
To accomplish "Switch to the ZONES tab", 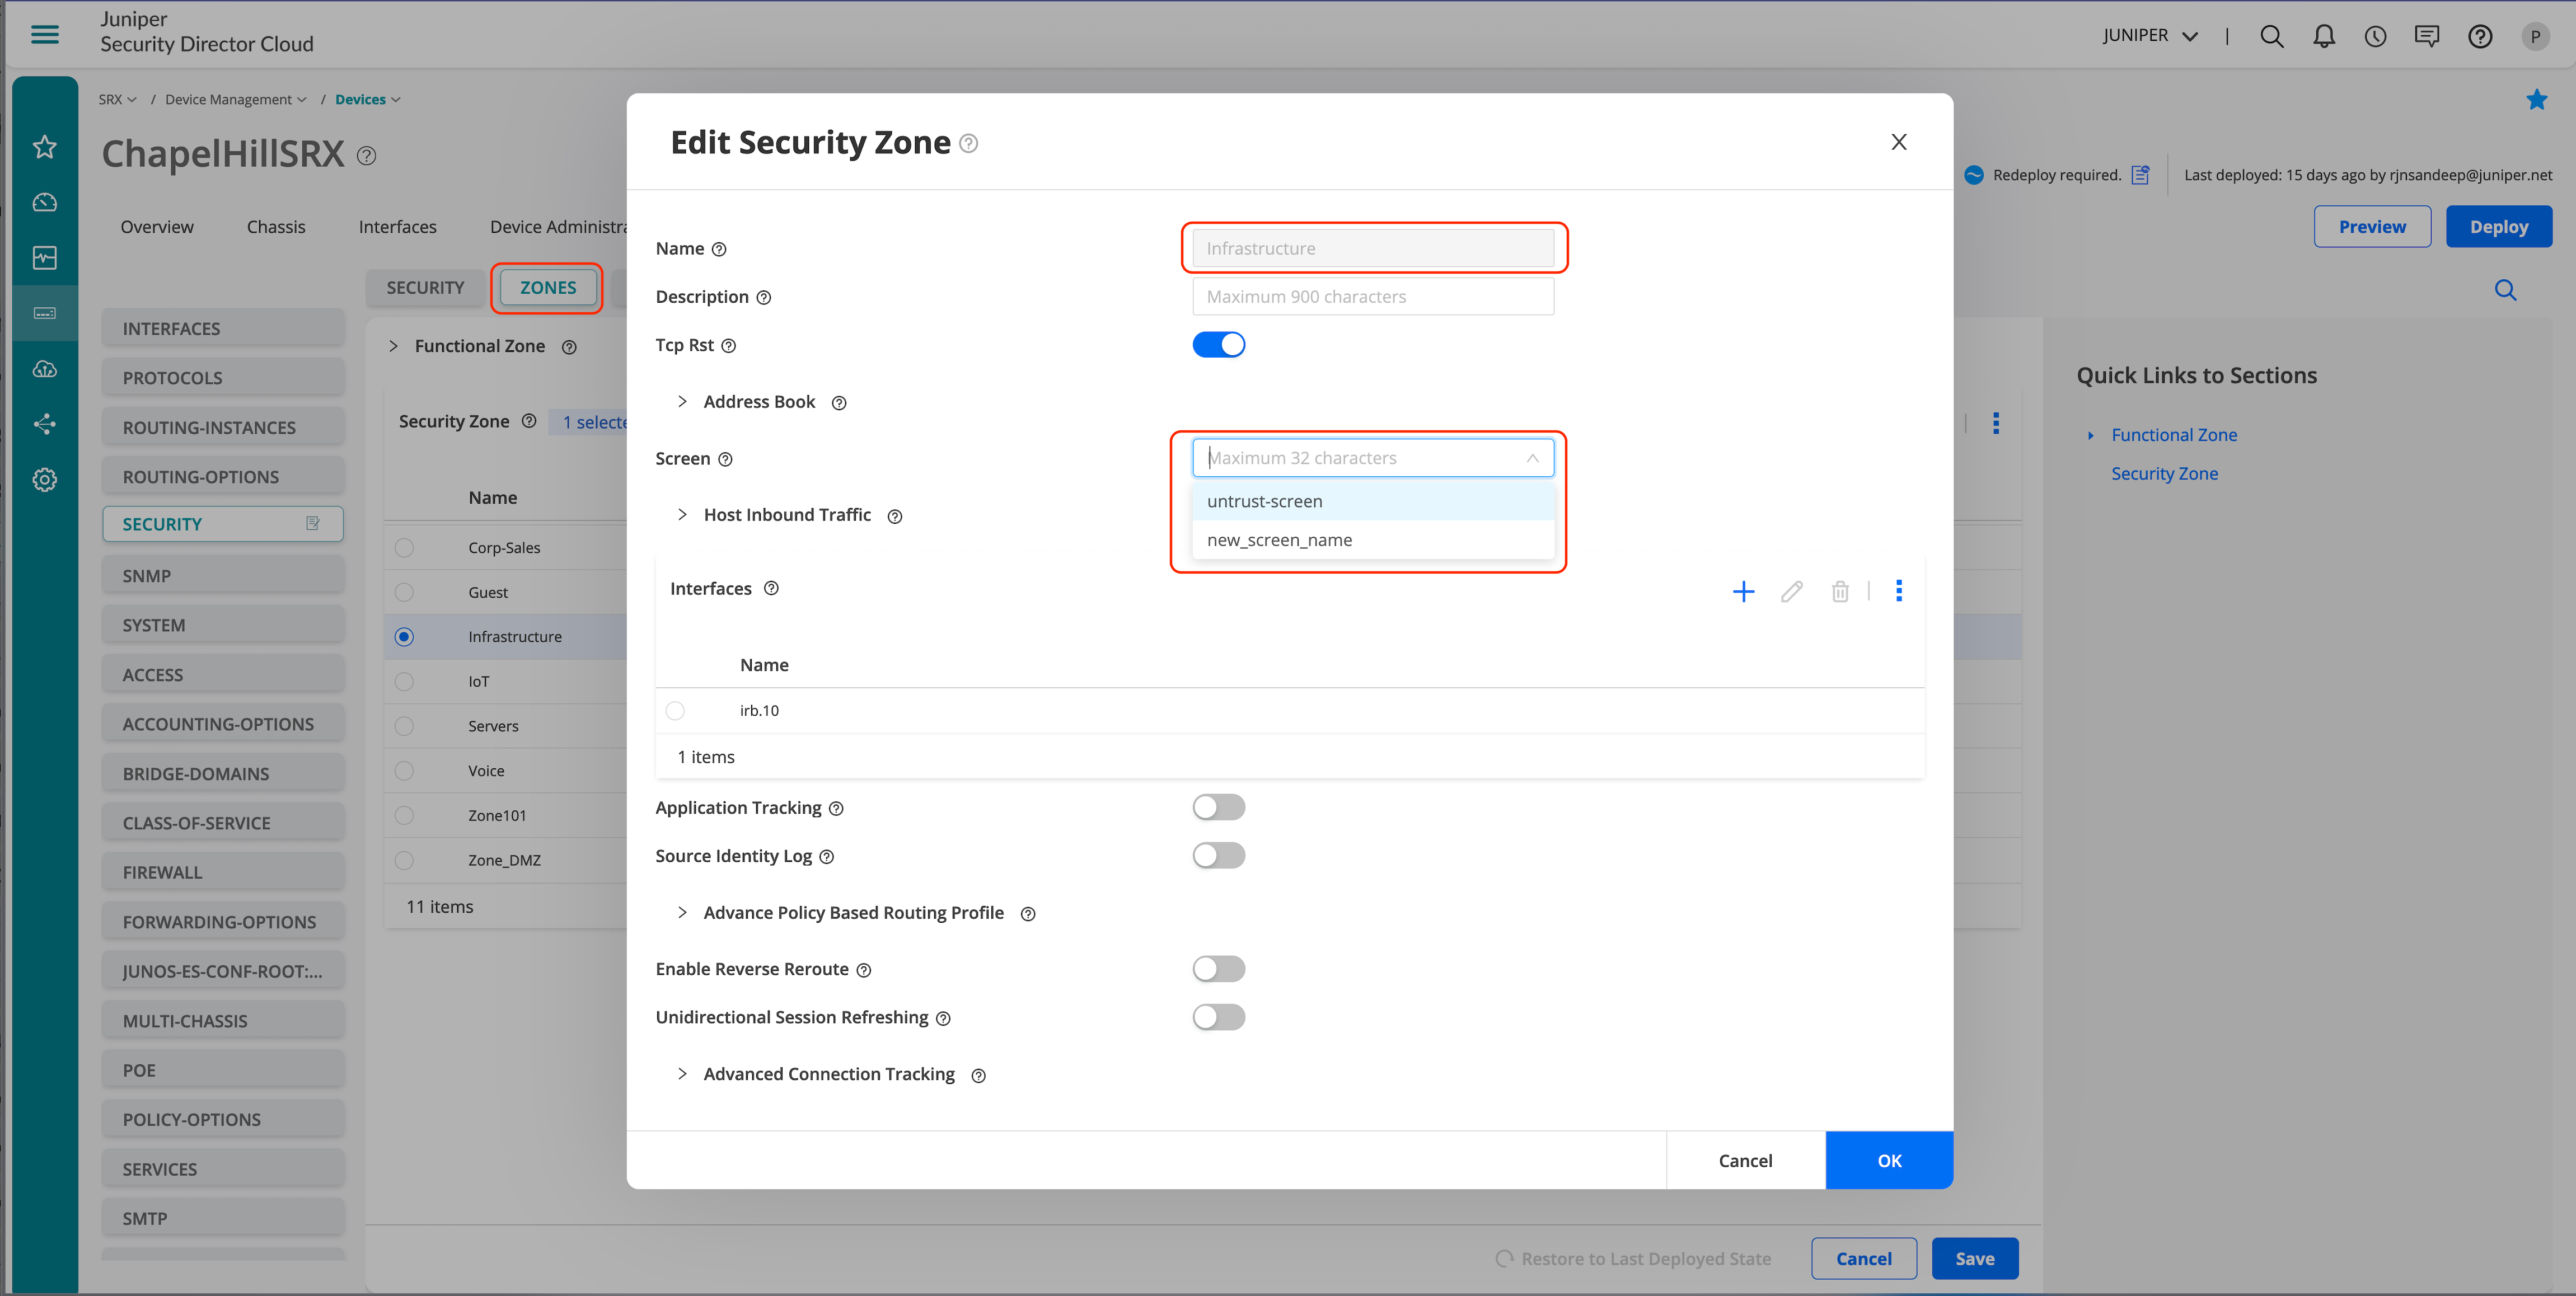I will point(547,288).
